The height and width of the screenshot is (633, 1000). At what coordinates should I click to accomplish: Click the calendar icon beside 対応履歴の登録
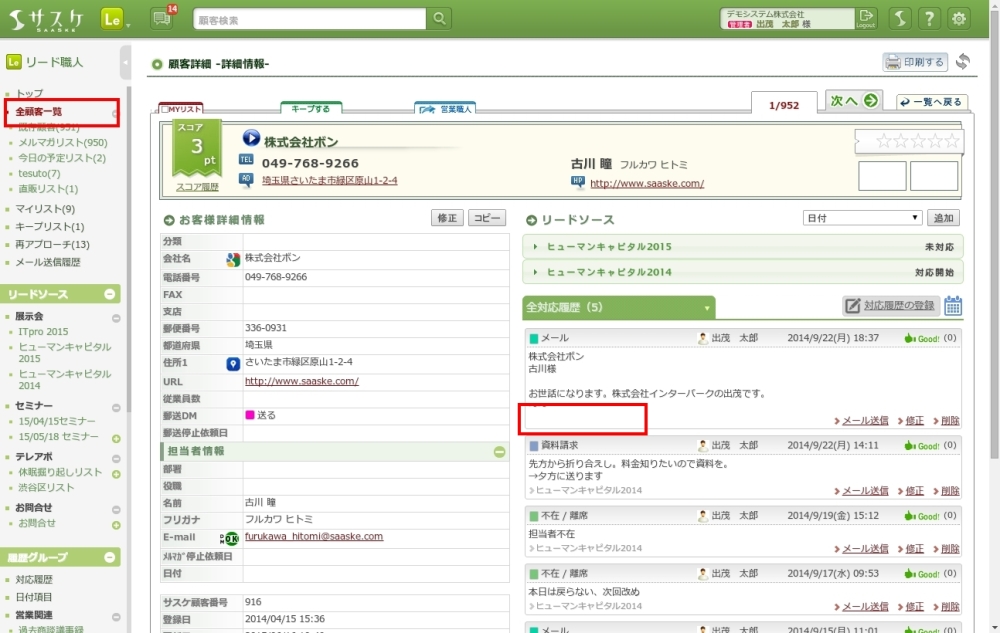click(953, 306)
